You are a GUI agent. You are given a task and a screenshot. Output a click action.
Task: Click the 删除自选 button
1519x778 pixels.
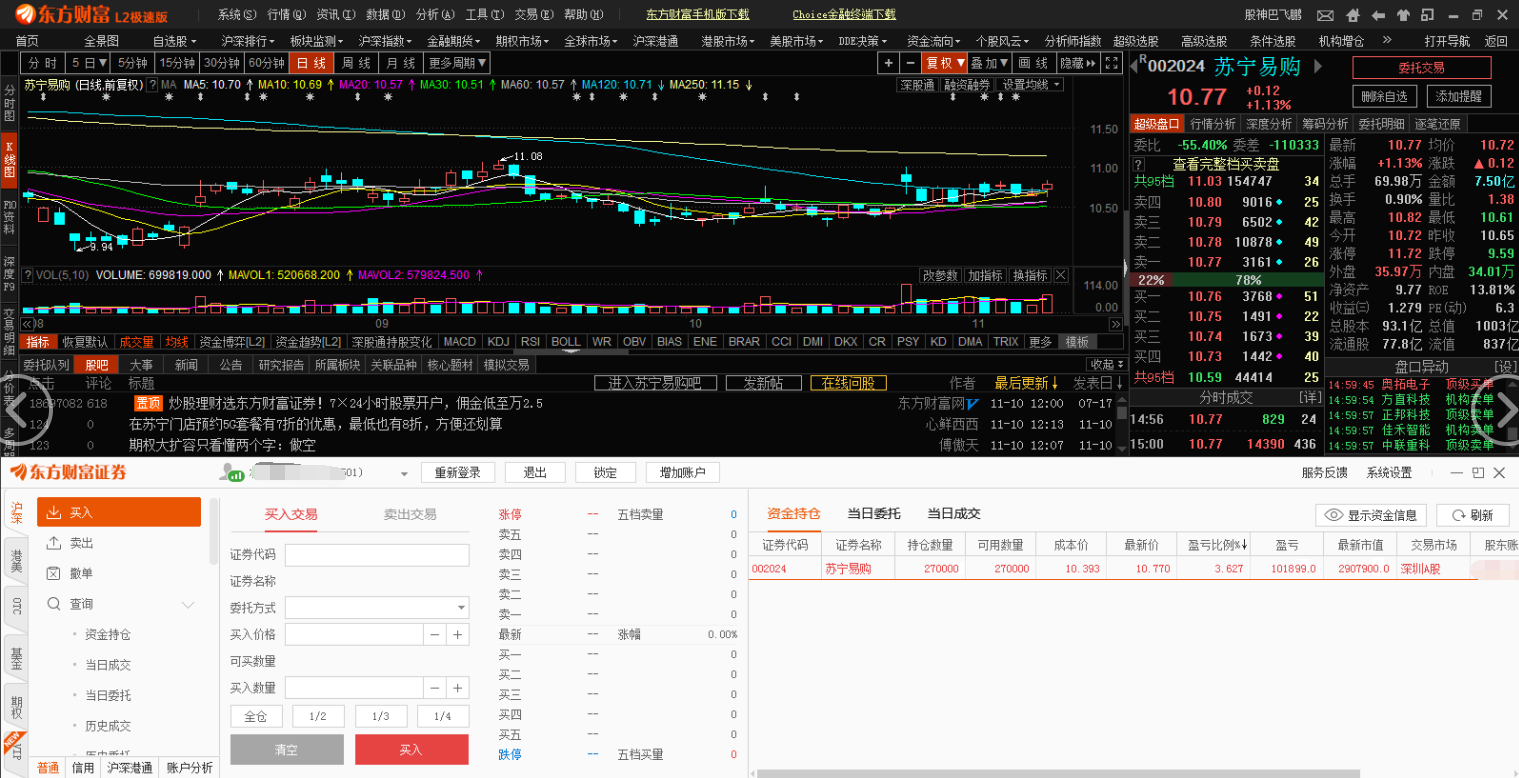click(x=1384, y=97)
